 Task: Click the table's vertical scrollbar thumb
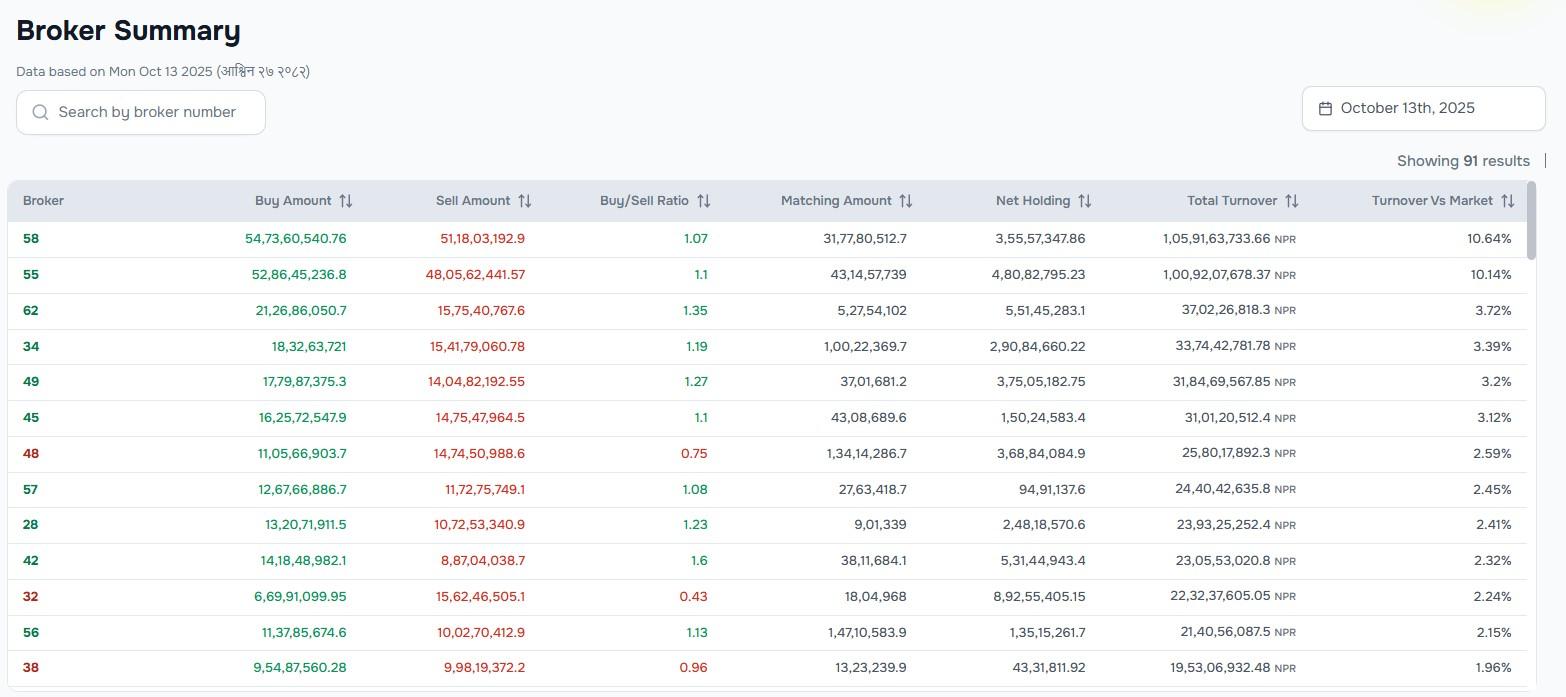(x=1534, y=220)
